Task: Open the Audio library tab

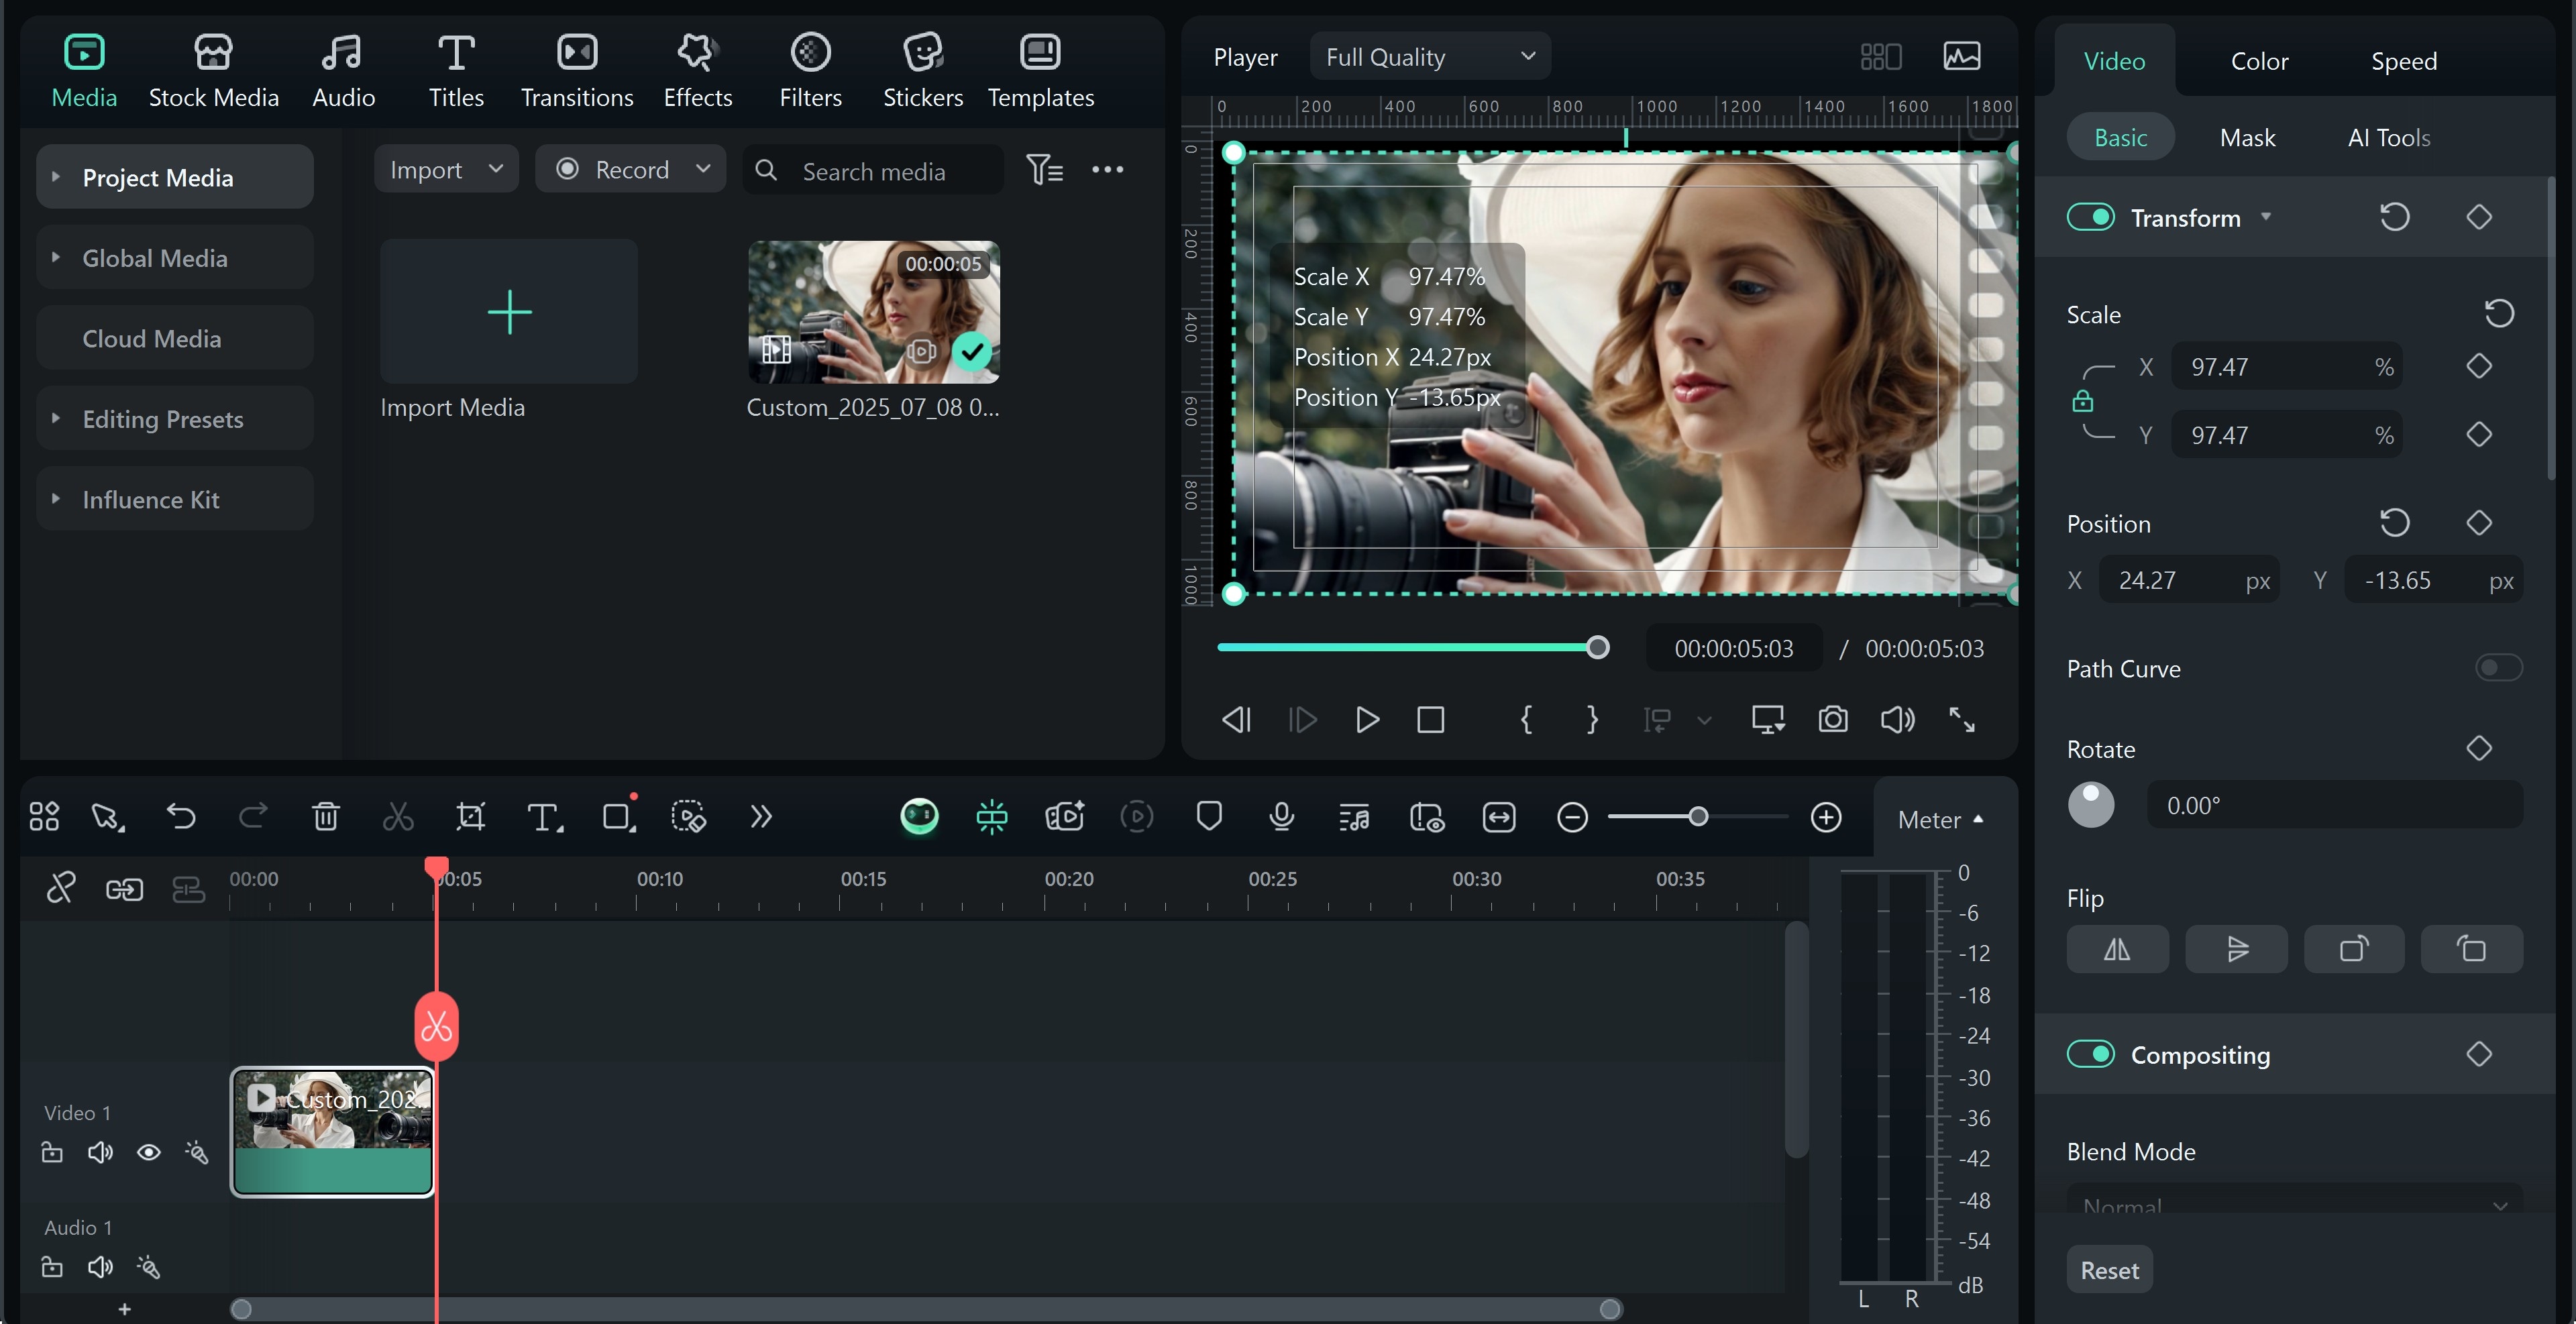Action: click(x=343, y=70)
